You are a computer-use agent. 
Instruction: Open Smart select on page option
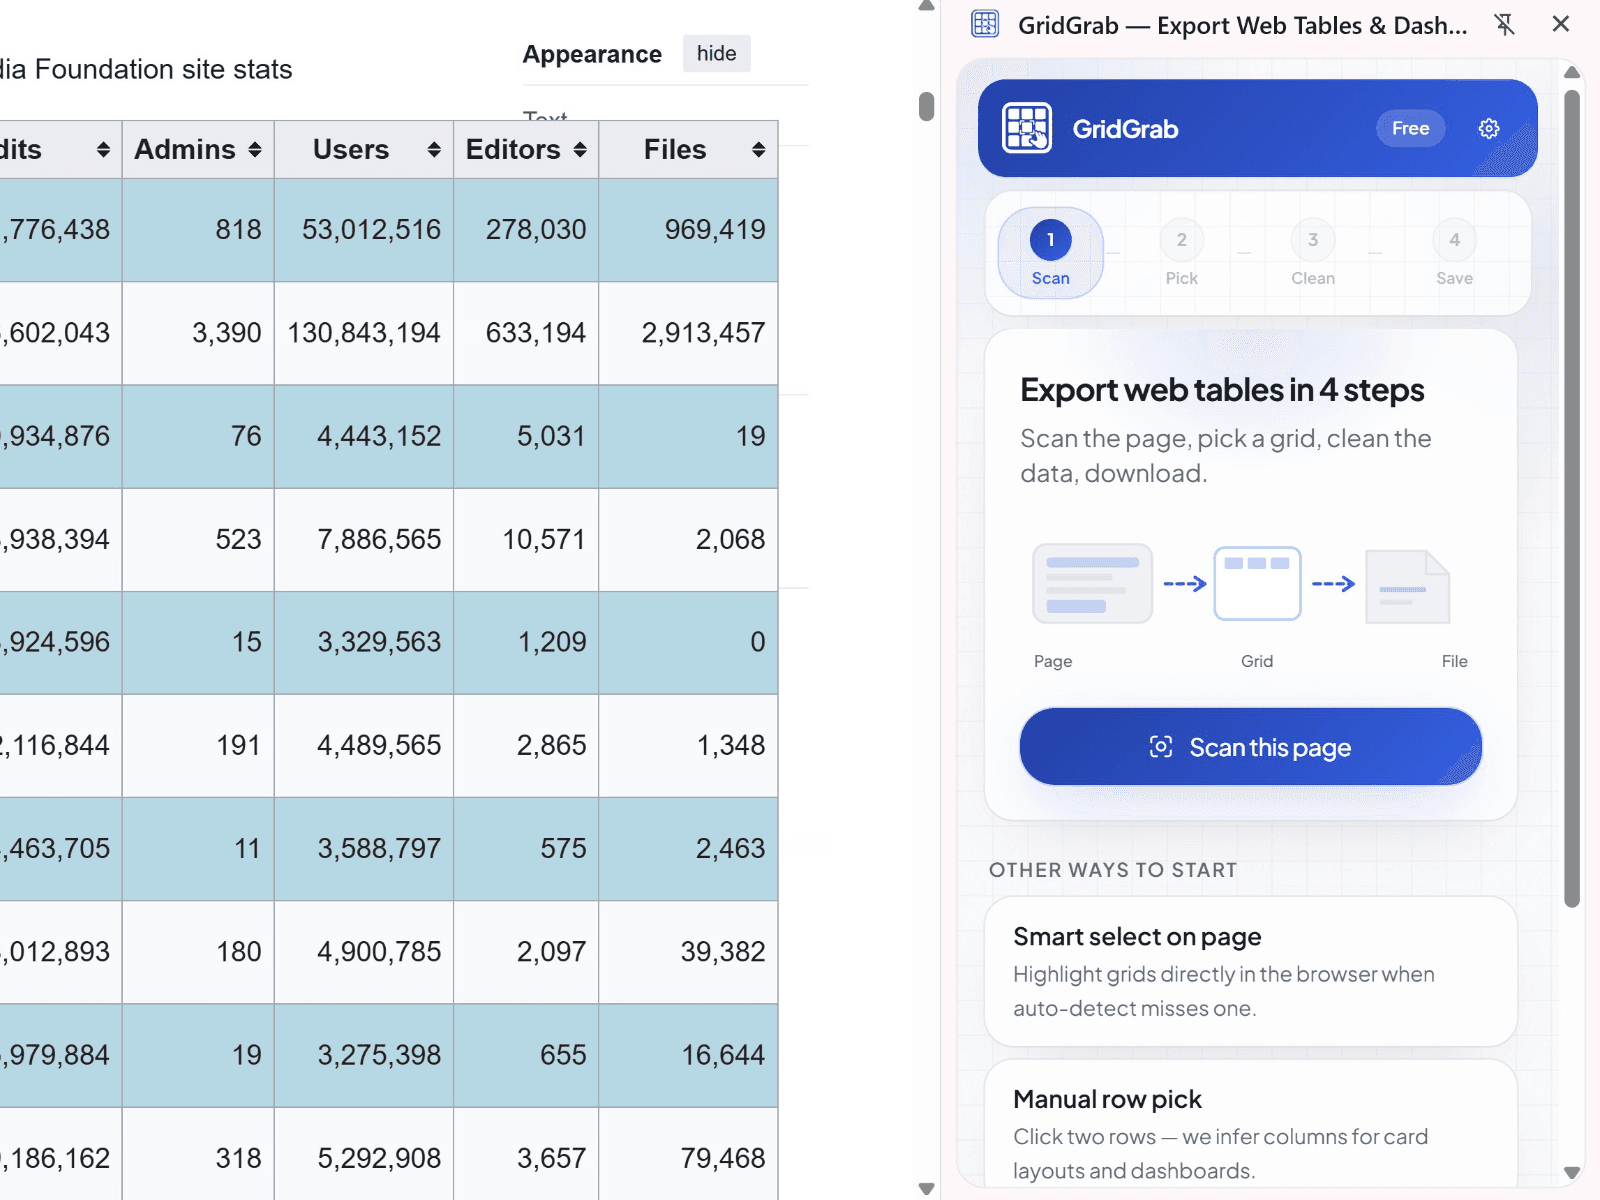1250,971
